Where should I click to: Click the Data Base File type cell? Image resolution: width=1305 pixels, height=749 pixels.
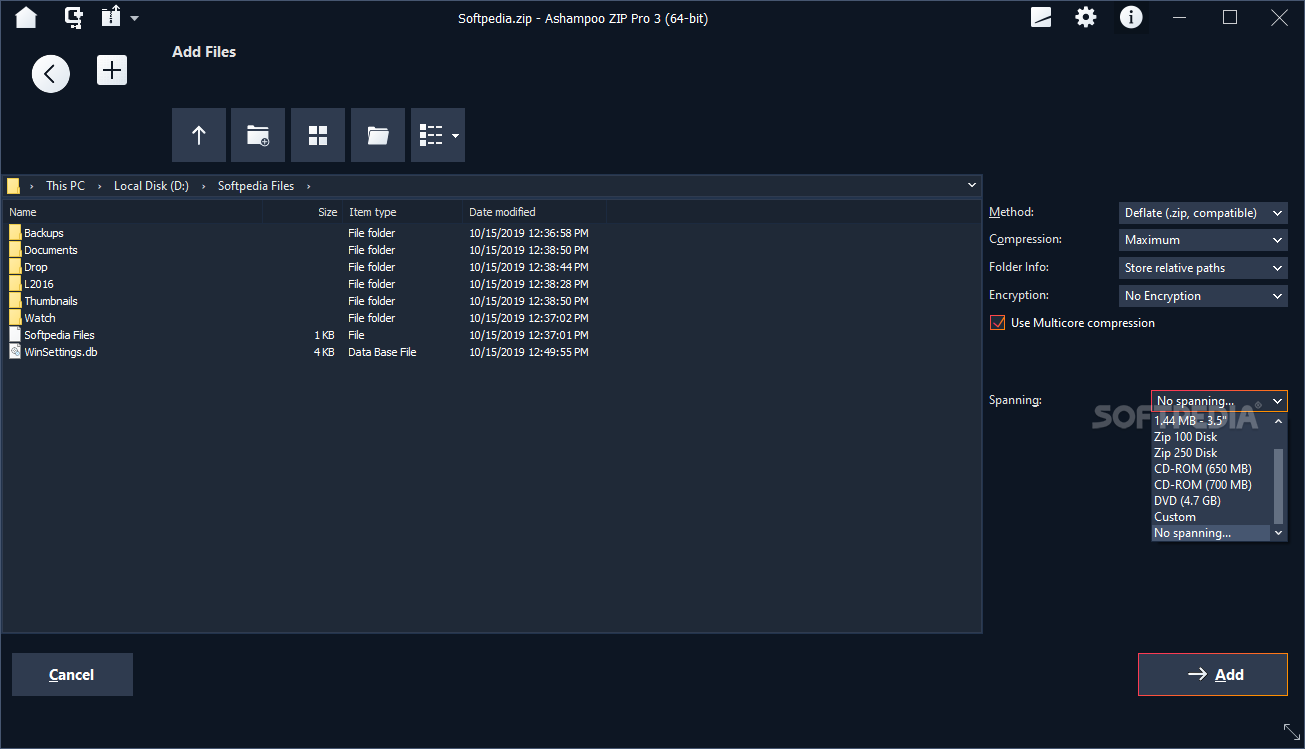382,352
